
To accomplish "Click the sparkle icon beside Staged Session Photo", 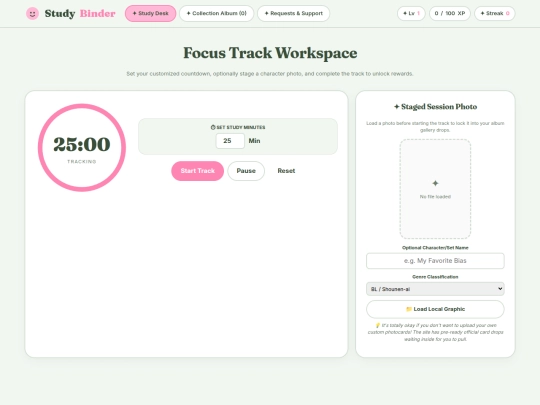I will pyautogui.click(x=397, y=107).
